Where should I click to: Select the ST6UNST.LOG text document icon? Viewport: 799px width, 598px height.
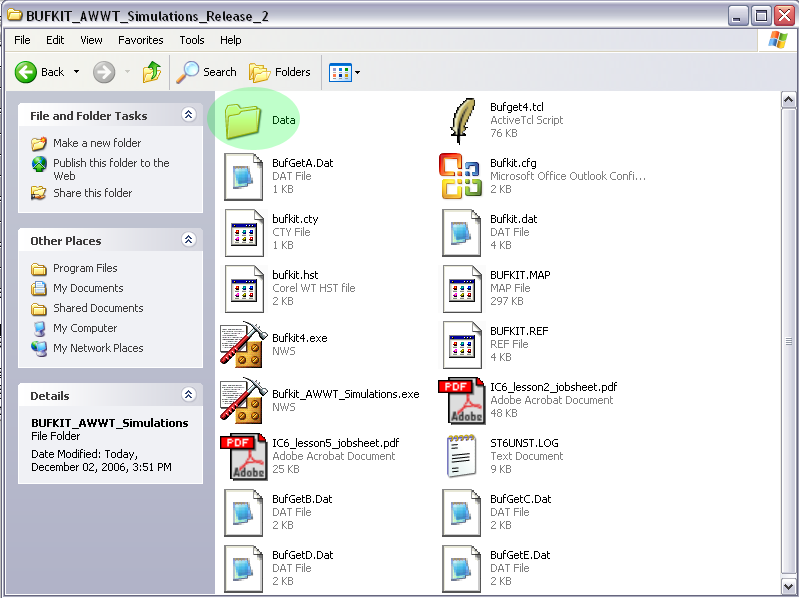coord(462,457)
